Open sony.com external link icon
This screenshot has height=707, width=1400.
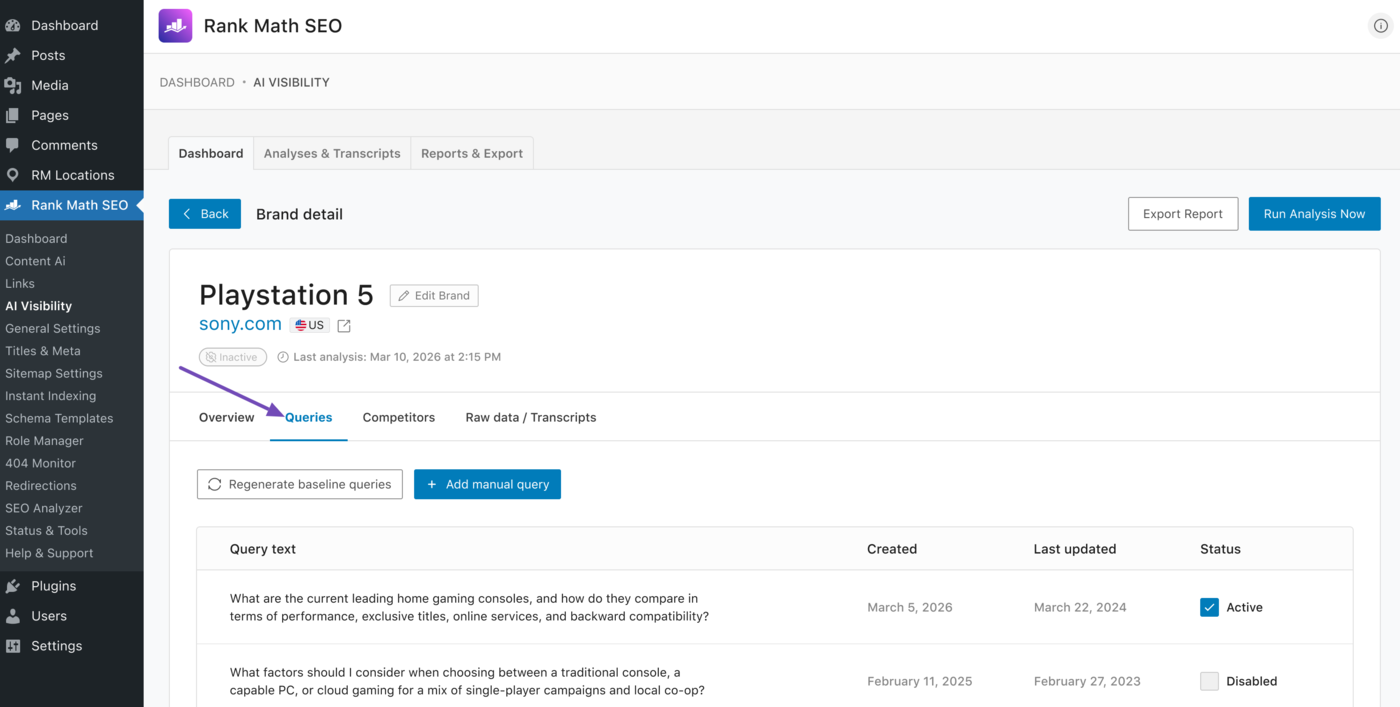tap(344, 326)
